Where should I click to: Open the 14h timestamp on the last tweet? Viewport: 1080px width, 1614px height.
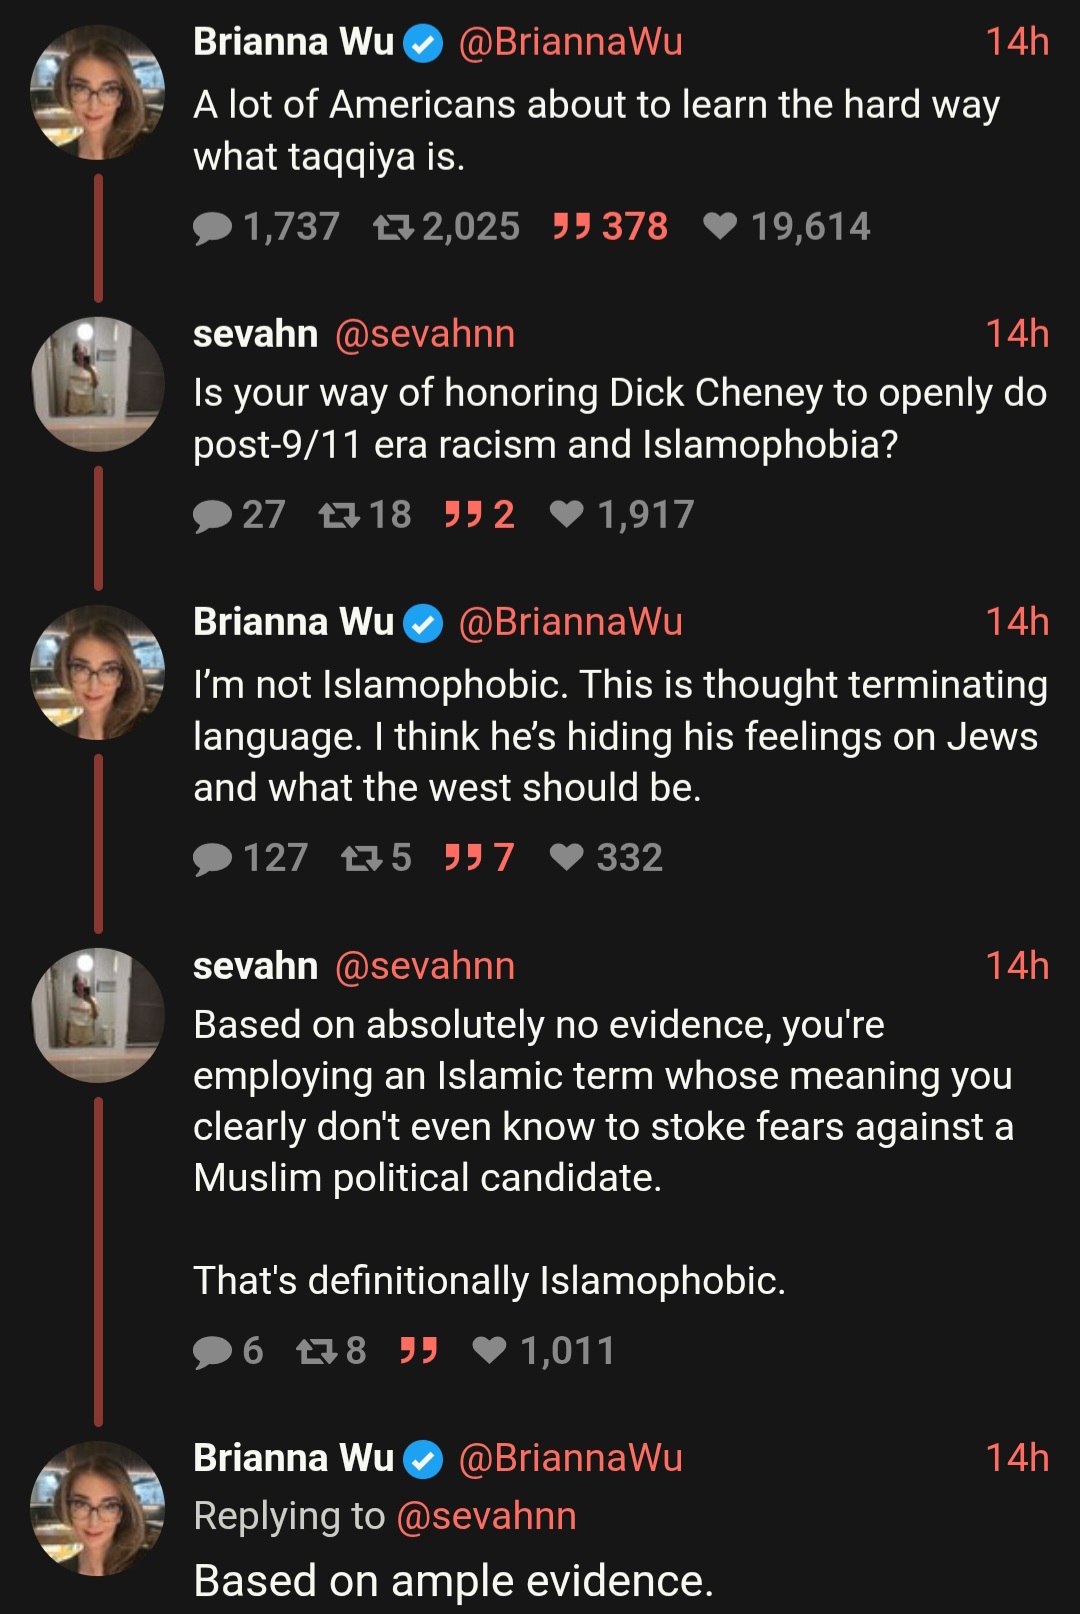pyautogui.click(x=1016, y=1458)
